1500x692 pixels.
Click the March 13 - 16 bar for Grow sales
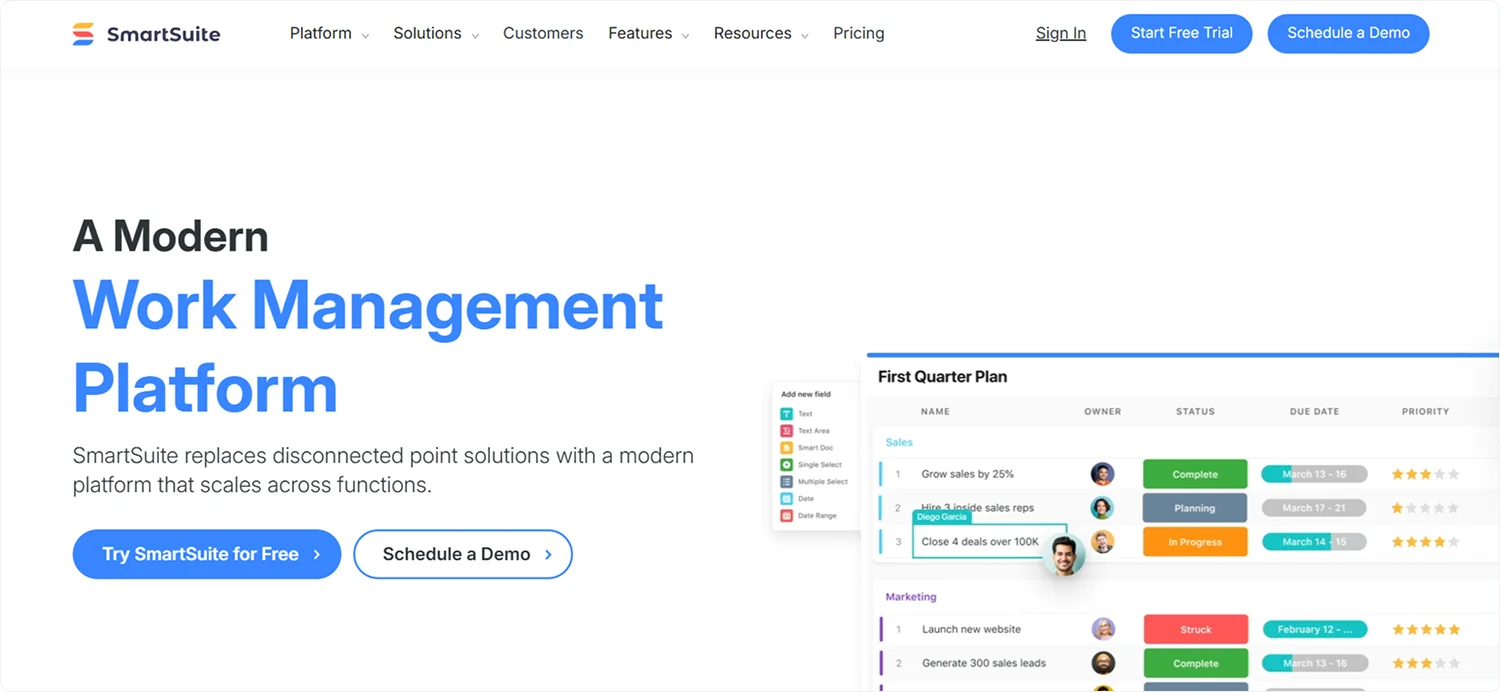1314,474
